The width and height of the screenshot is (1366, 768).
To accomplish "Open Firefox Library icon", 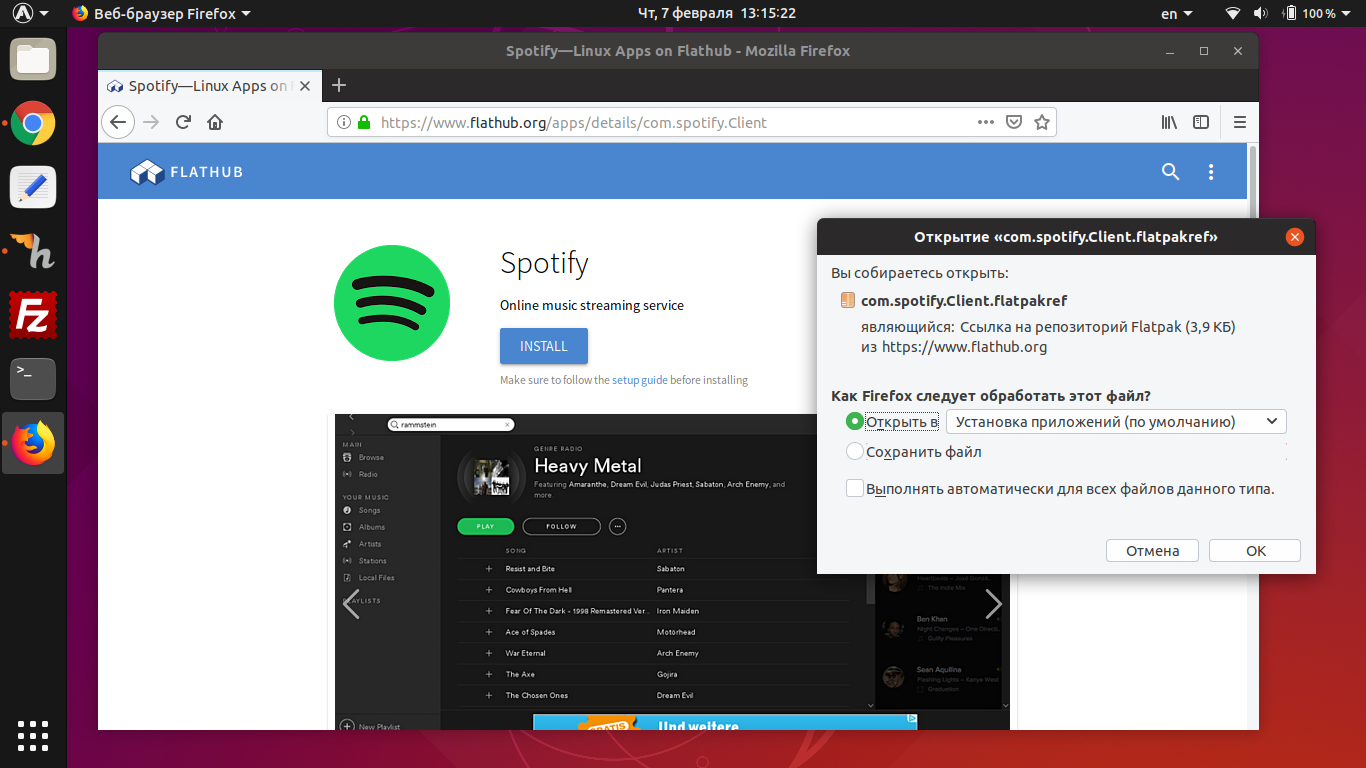I will tap(1169, 122).
